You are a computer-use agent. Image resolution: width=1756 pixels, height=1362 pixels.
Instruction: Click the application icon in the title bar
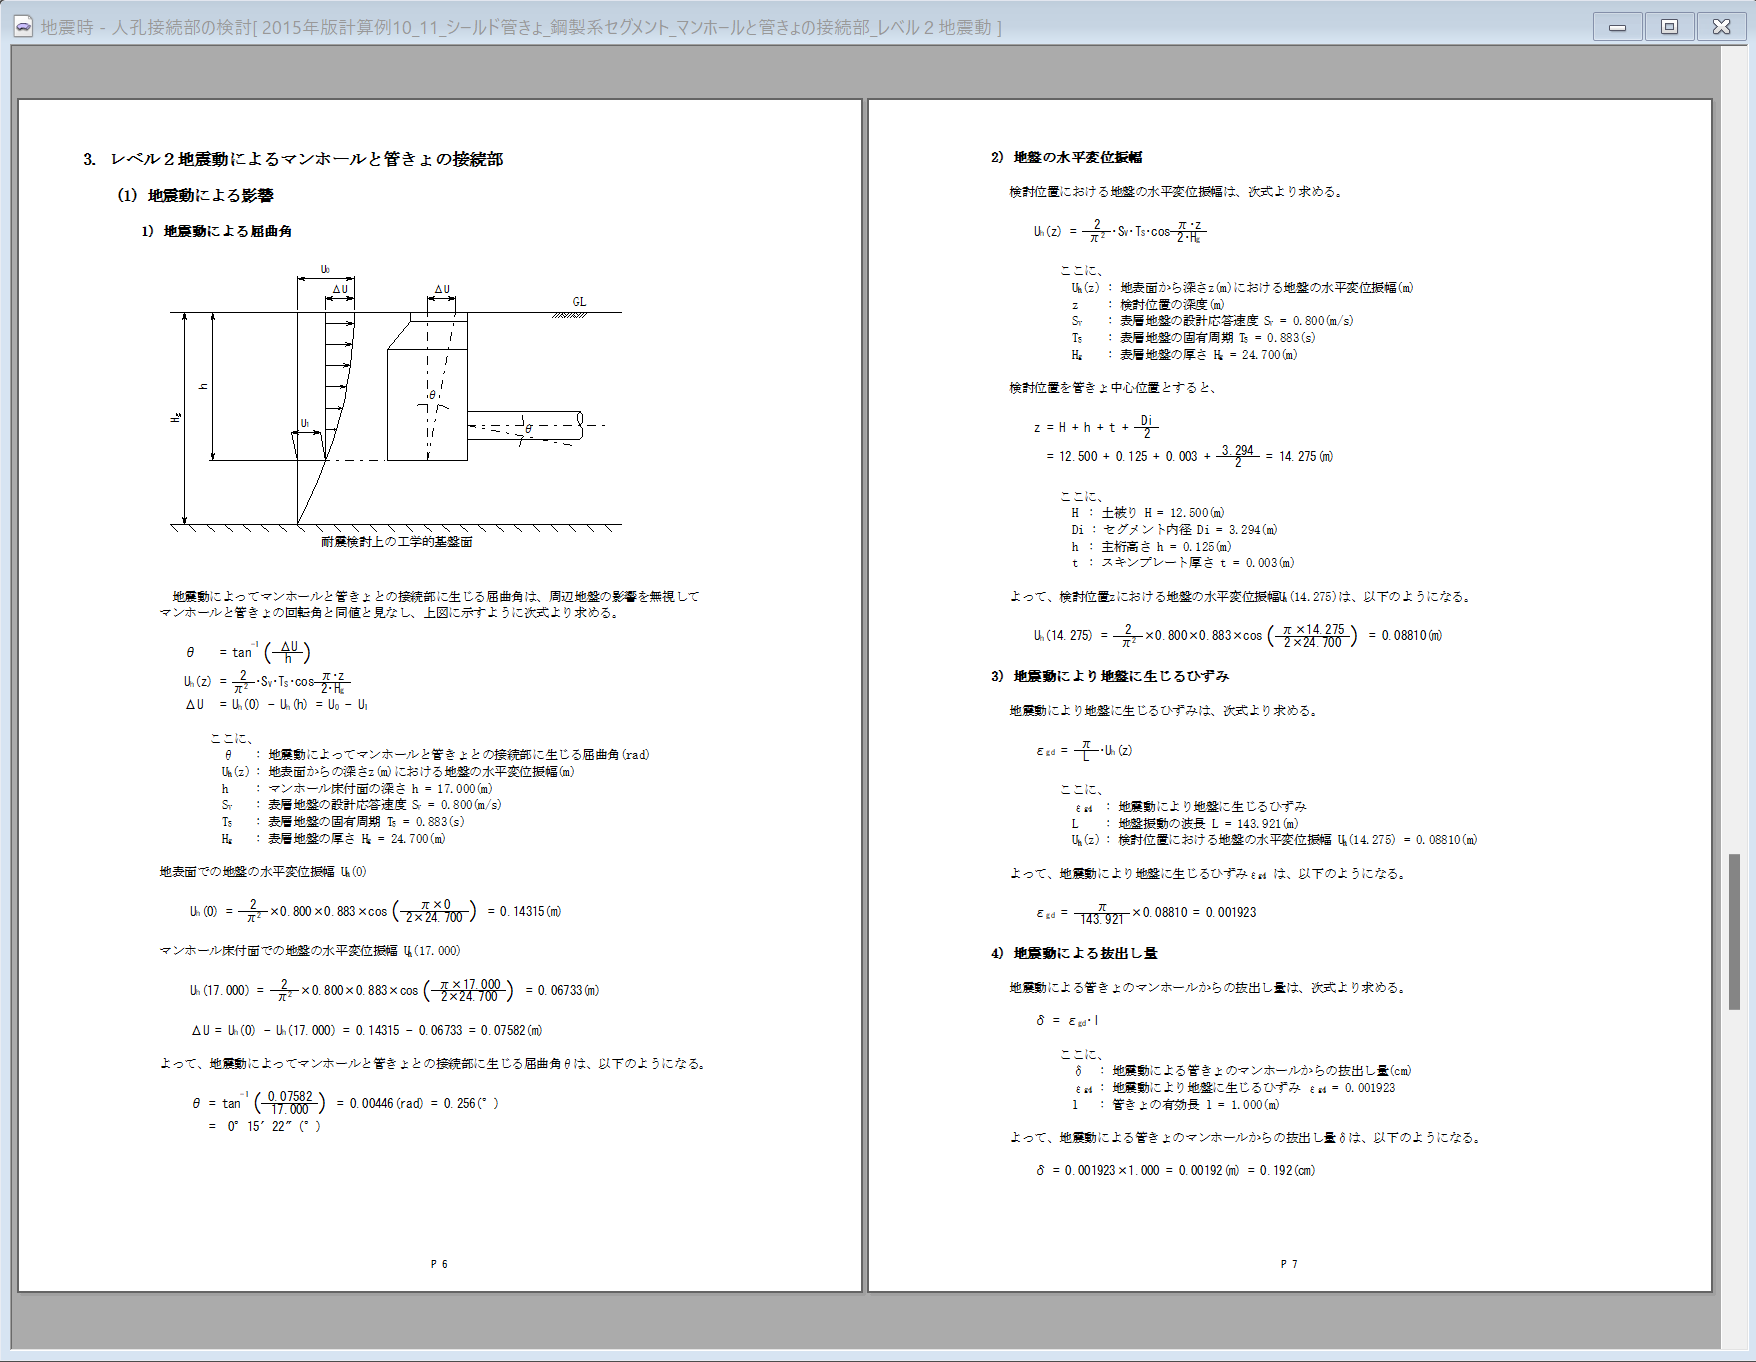tap(23, 27)
